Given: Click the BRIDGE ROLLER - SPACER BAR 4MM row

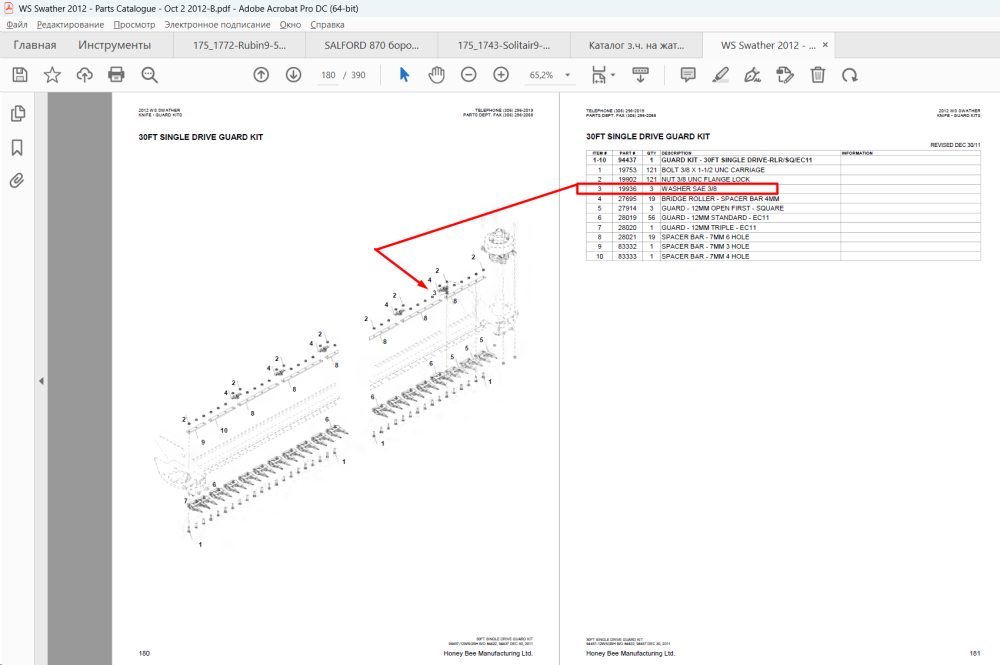Looking at the screenshot, I should point(783,199).
